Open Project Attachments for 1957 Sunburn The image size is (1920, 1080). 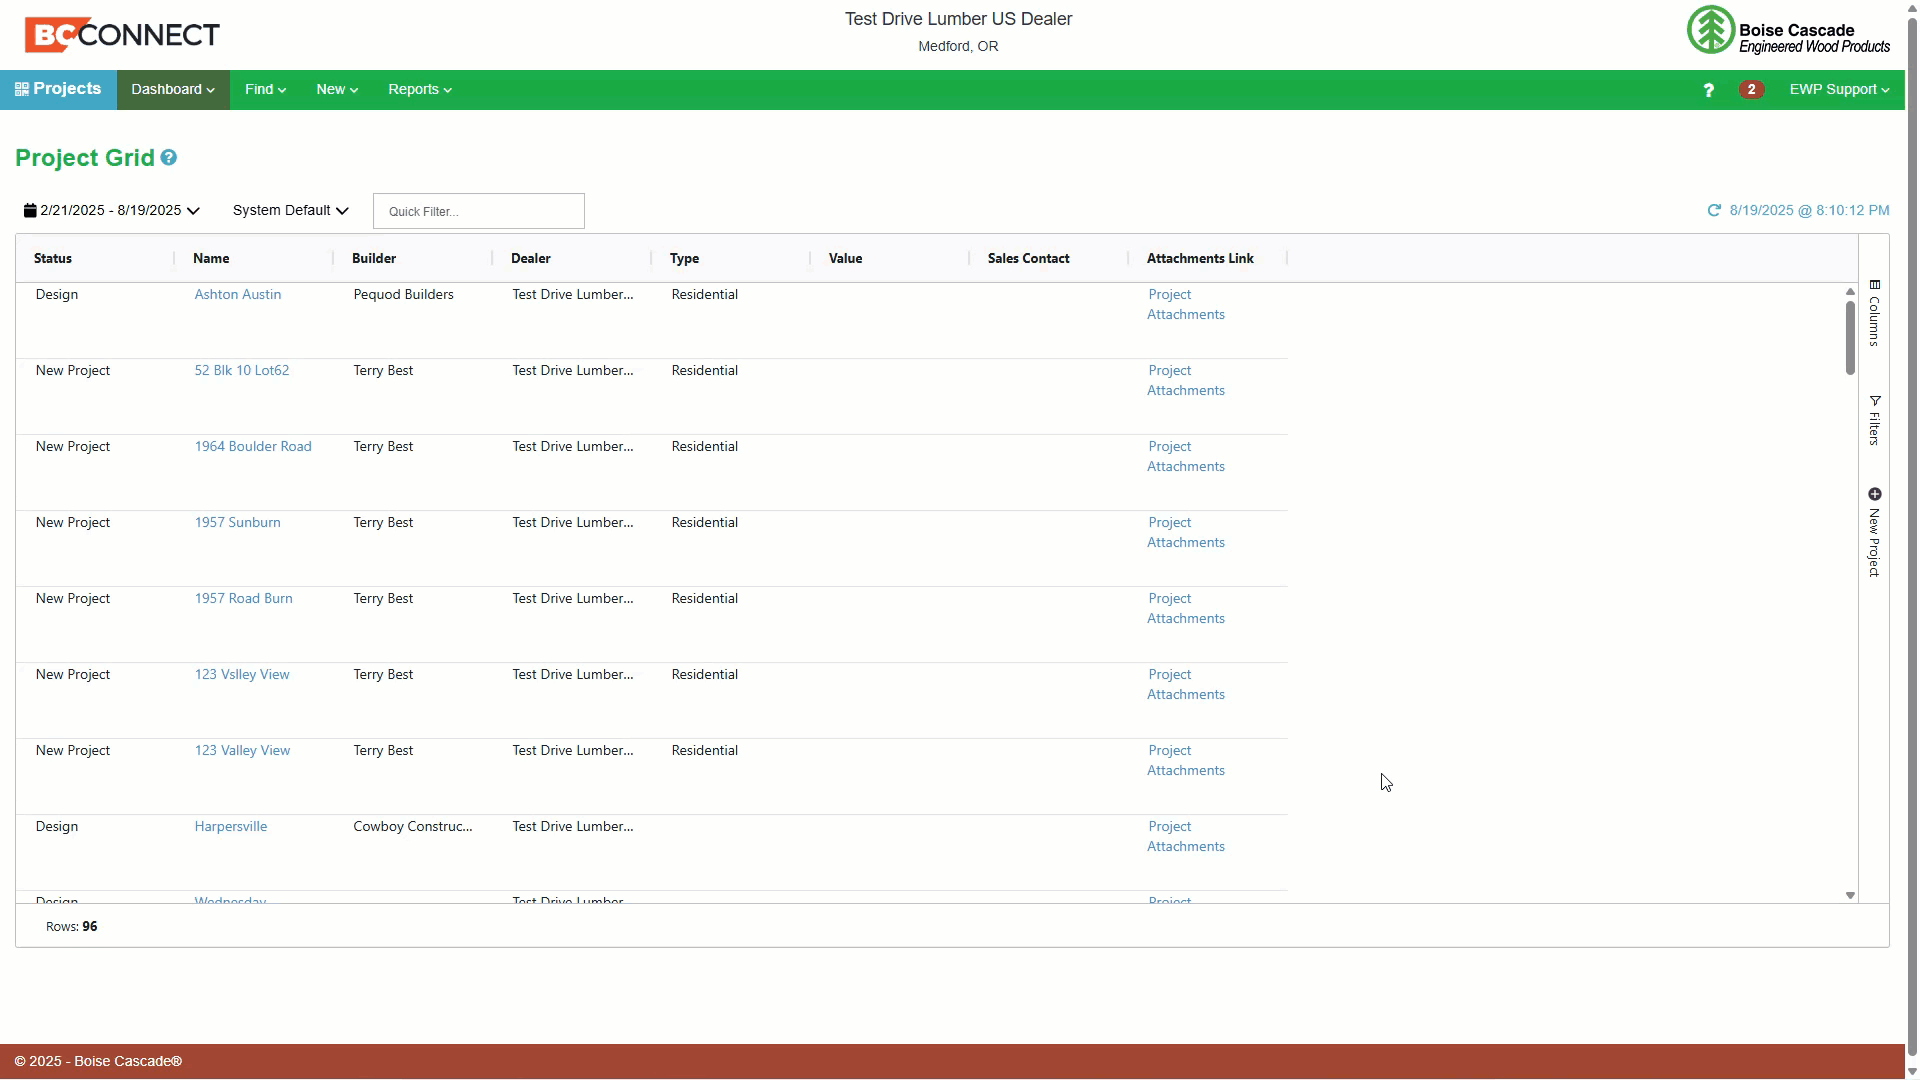coord(1186,533)
